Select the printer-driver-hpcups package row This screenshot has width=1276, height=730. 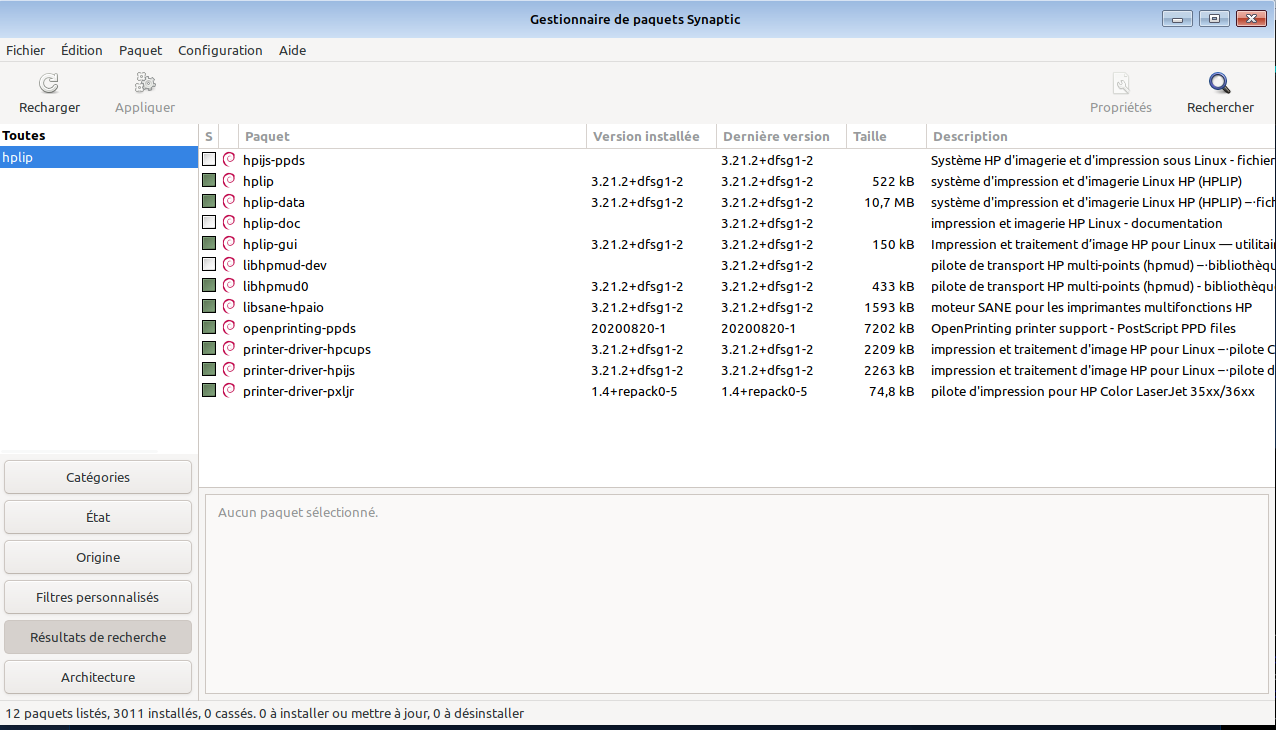click(306, 349)
